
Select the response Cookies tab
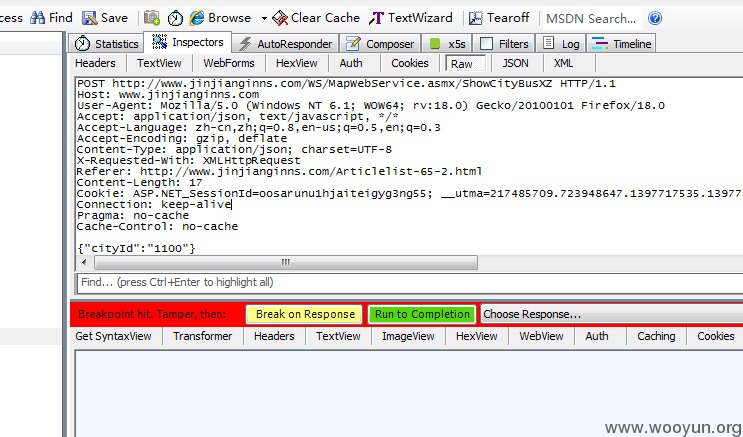coord(716,336)
